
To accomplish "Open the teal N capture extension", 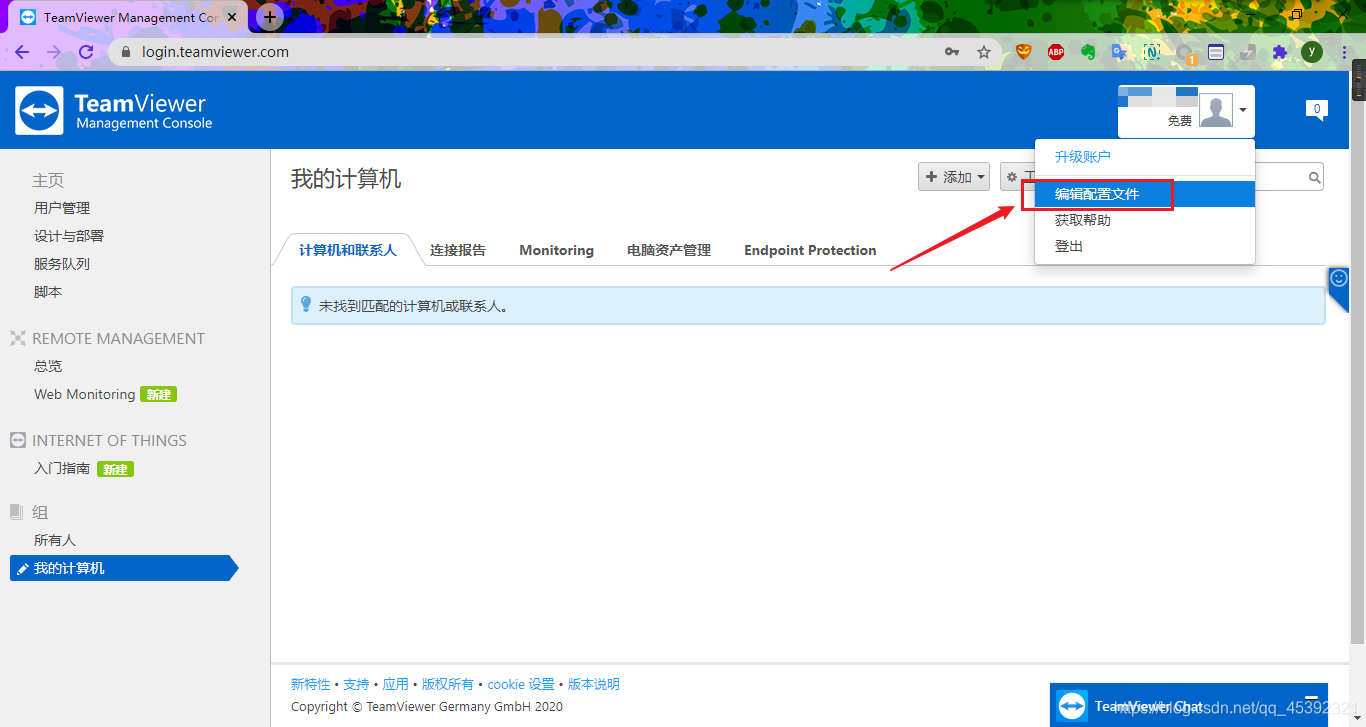I will tap(1152, 52).
